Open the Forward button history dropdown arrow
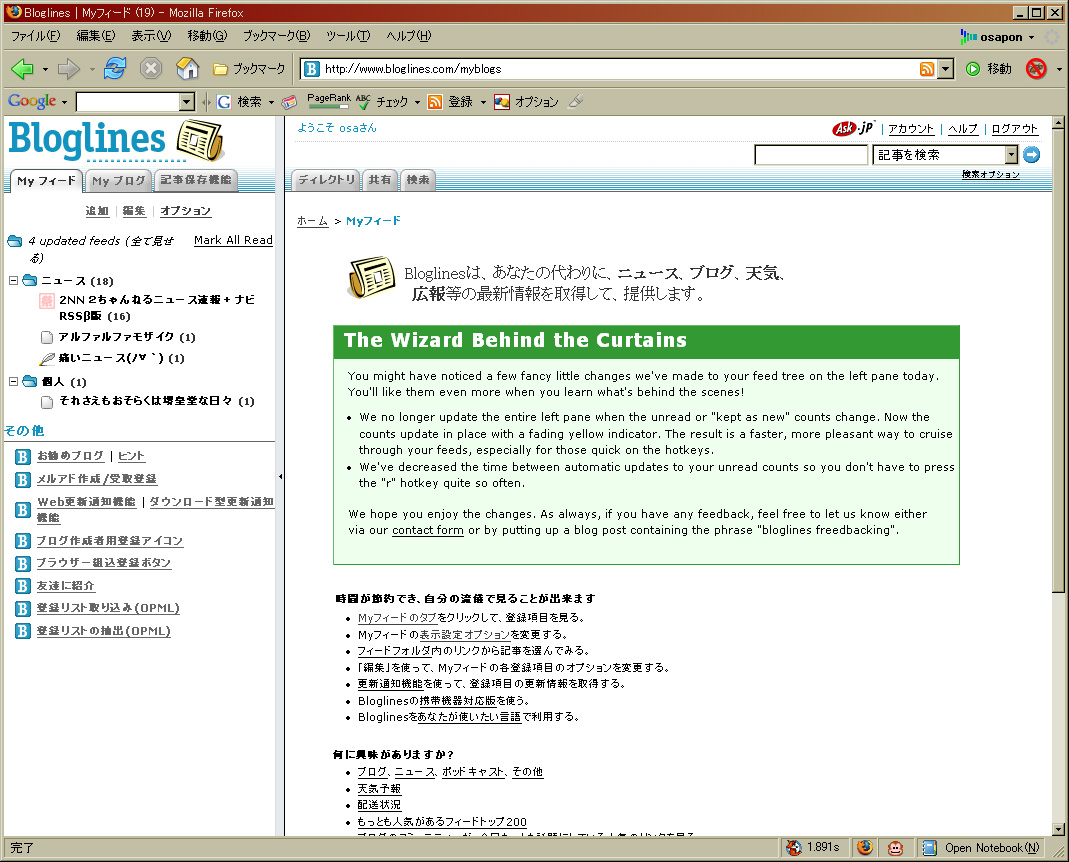The width and height of the screenshot is (1069, 862). pos(91,69)
